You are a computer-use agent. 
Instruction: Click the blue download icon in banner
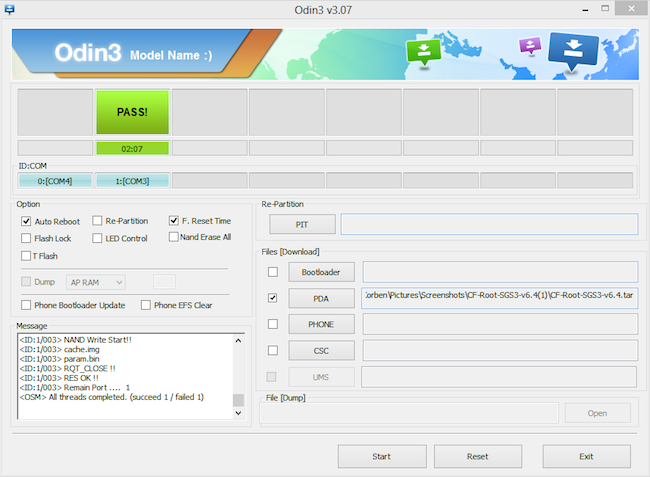coord(573,51)
